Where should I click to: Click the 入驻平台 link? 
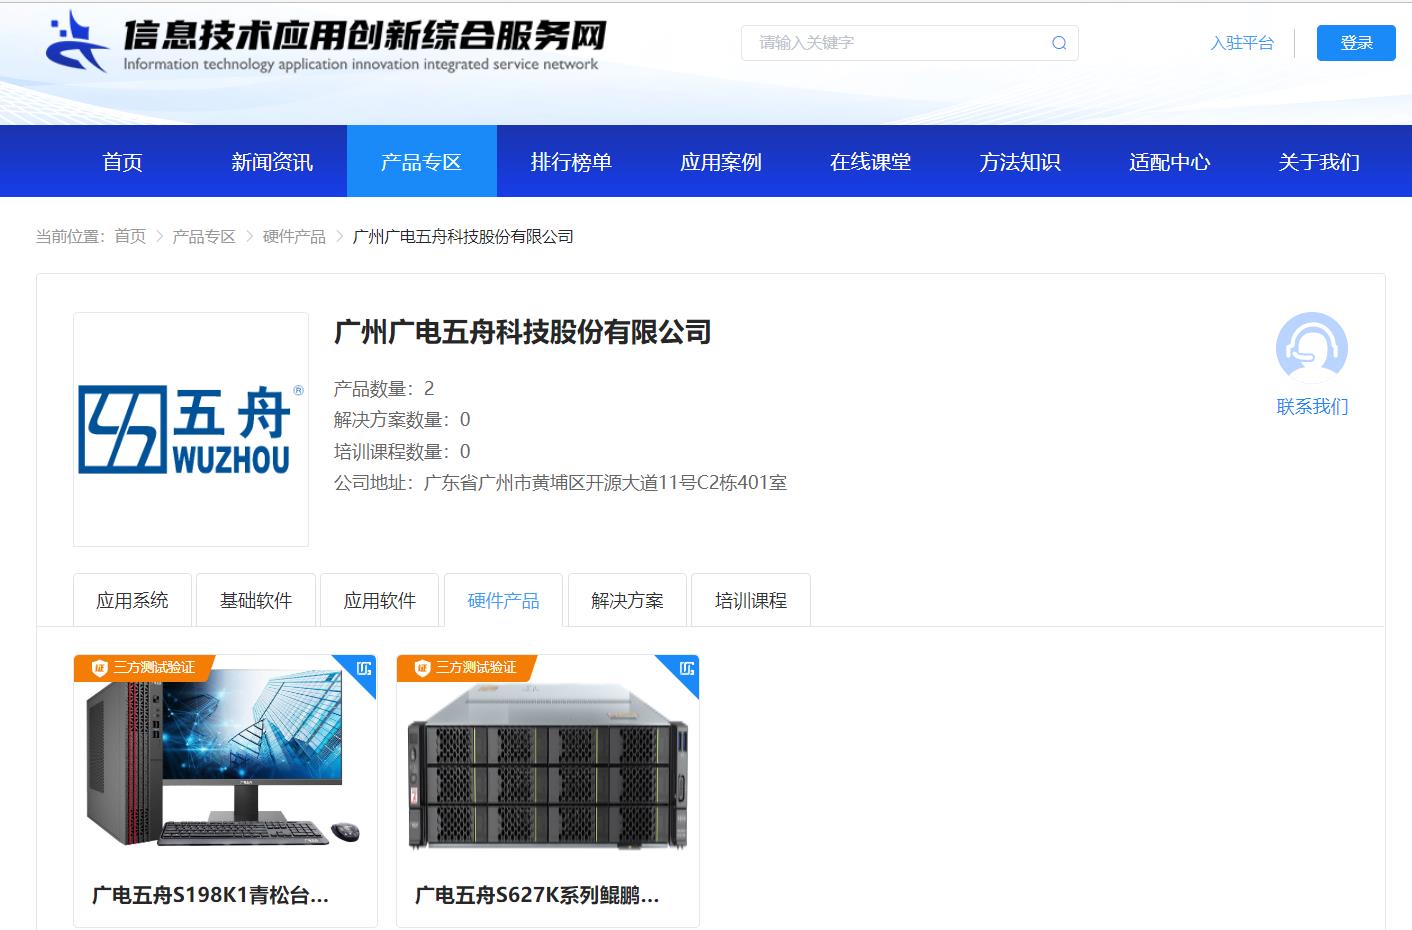(x=1242, y=43)
